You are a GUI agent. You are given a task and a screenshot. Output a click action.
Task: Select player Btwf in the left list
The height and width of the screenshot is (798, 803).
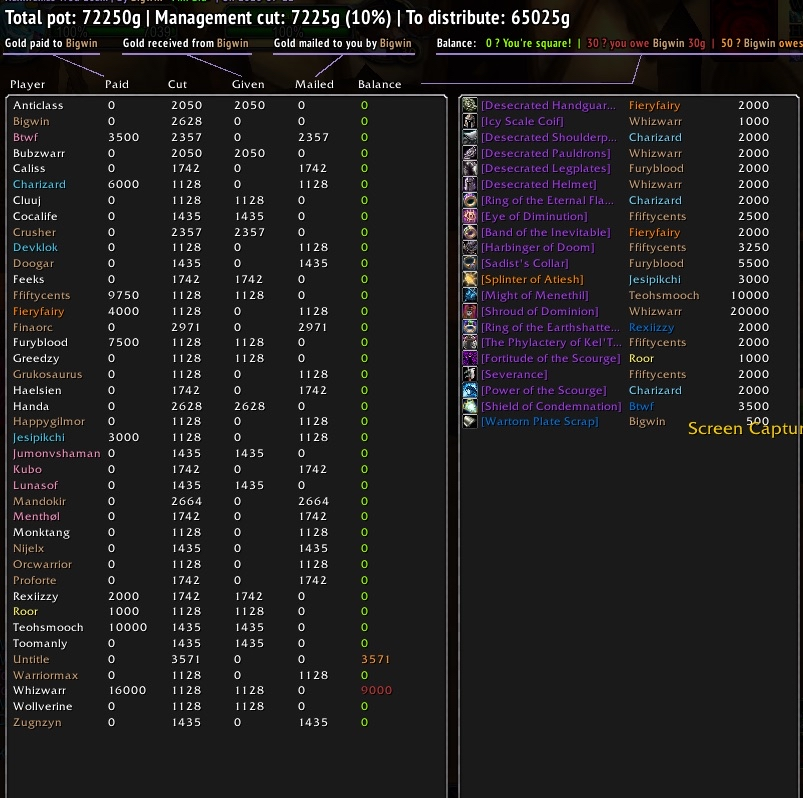(x=26, y=137)
